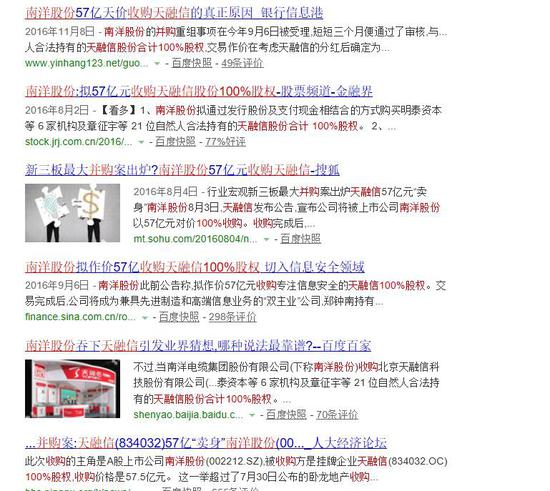
Task: Click the finance.sina.com.cn green URL
Action: click(x=80, y=317)
